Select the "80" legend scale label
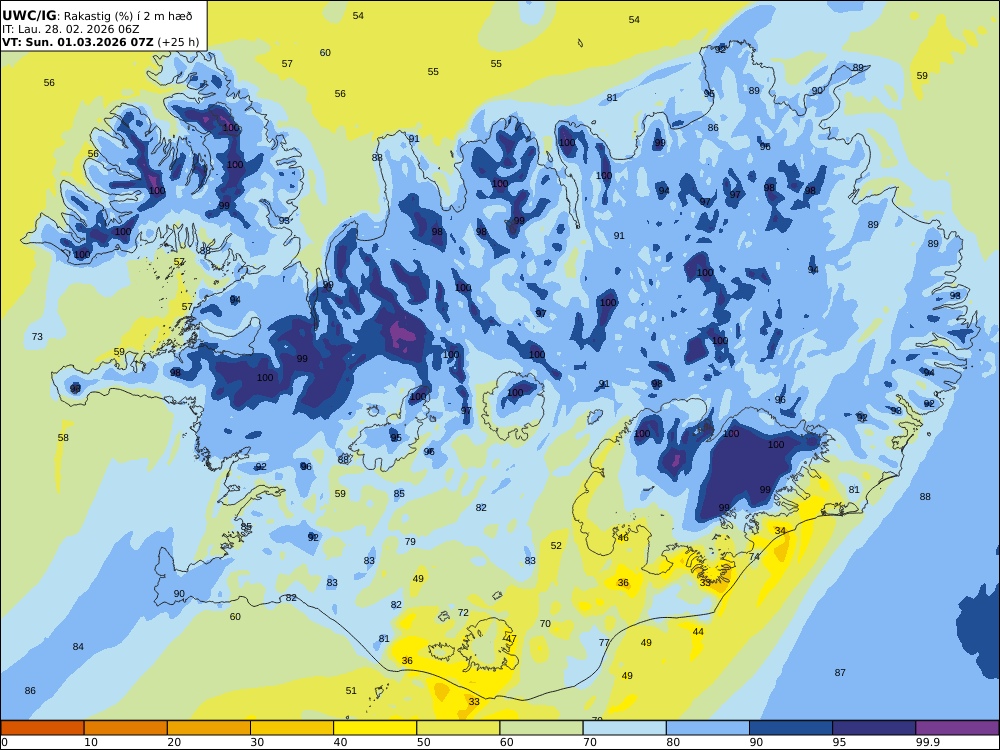1000x750 pixels. 673,742
